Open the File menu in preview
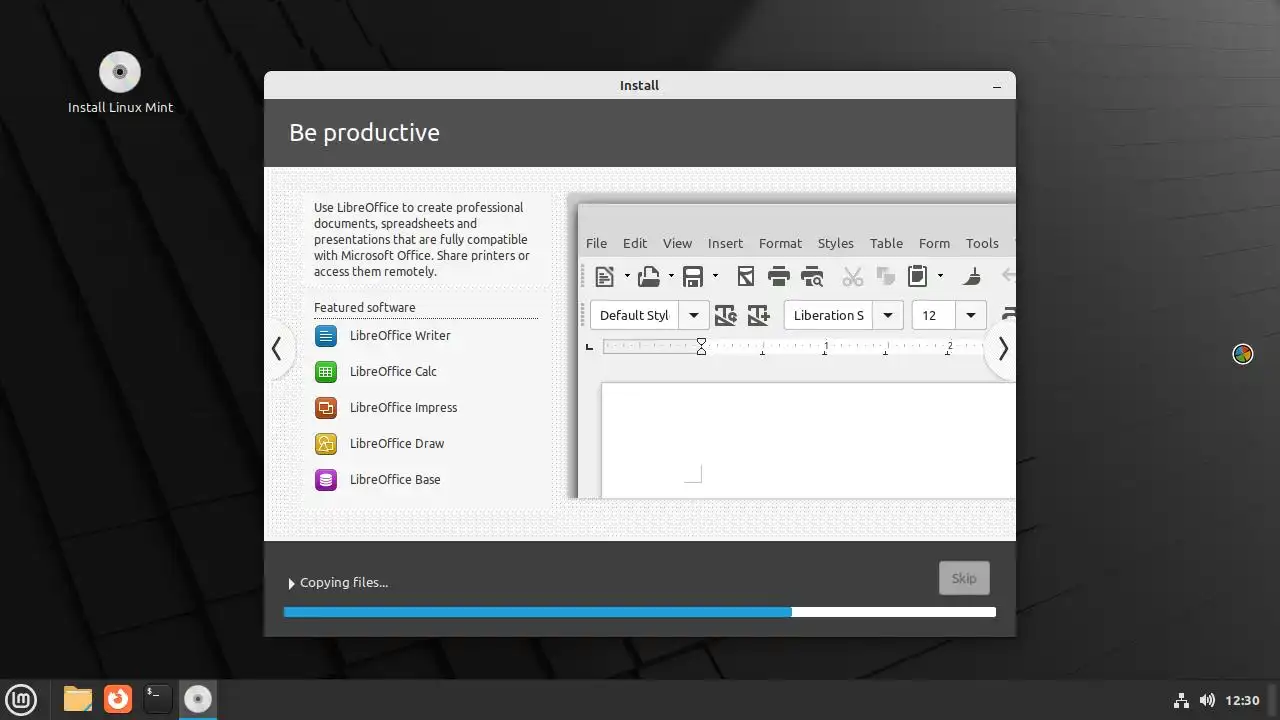Image resolution: width=1280 pixels, height=720 pixels. point(596,243)
